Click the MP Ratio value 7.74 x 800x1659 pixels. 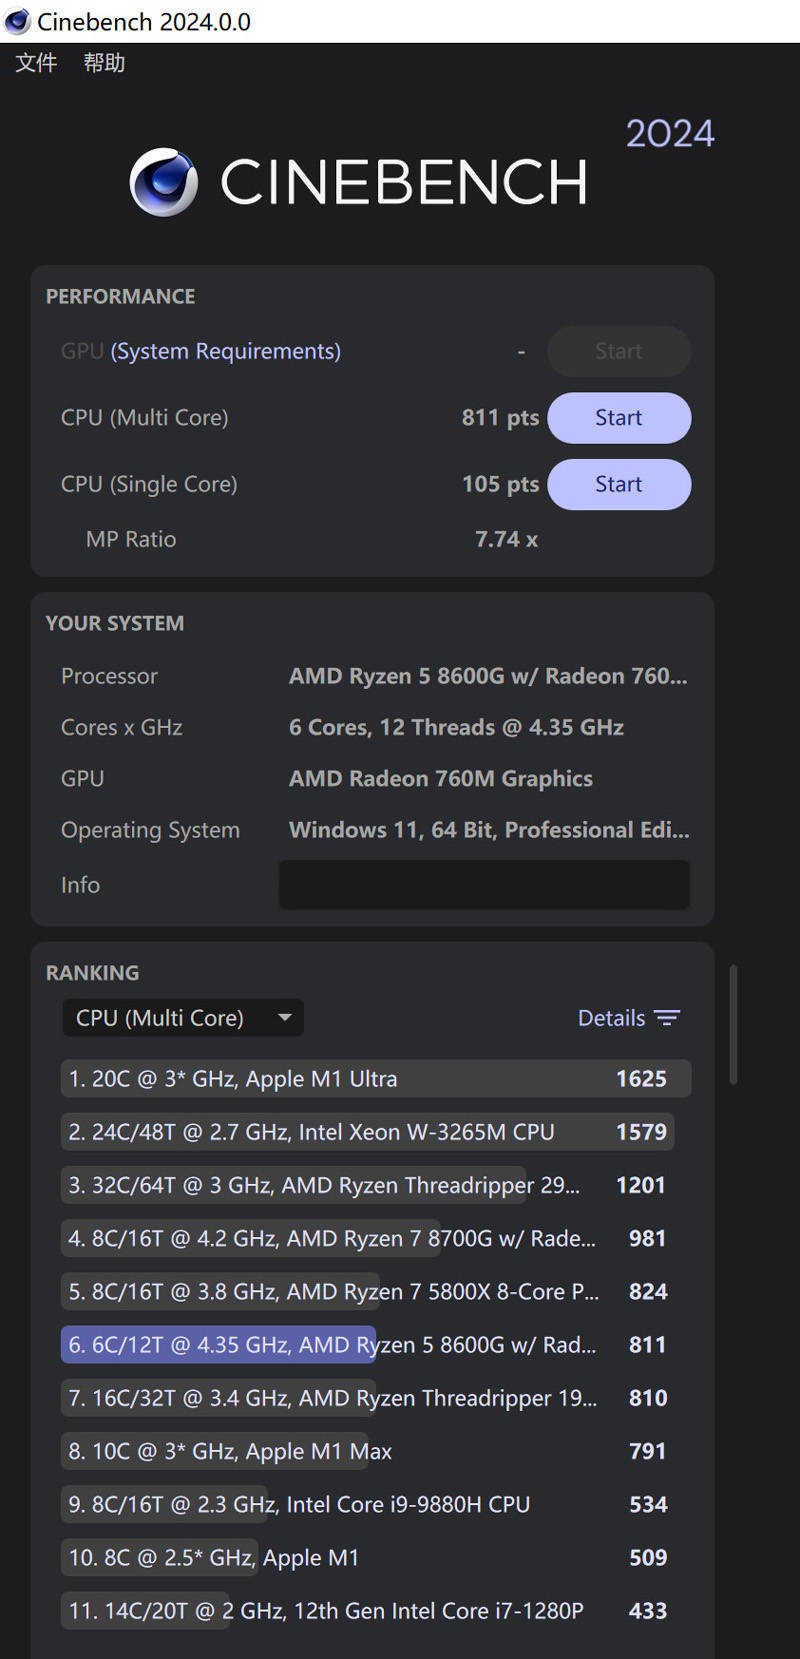click(506, 538)
